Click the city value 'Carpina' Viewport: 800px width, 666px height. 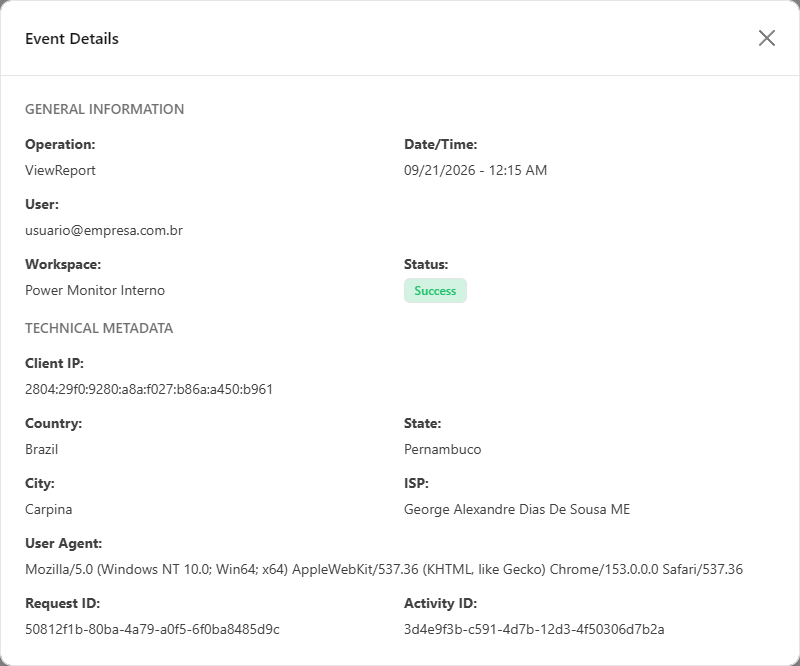[48, 509]
